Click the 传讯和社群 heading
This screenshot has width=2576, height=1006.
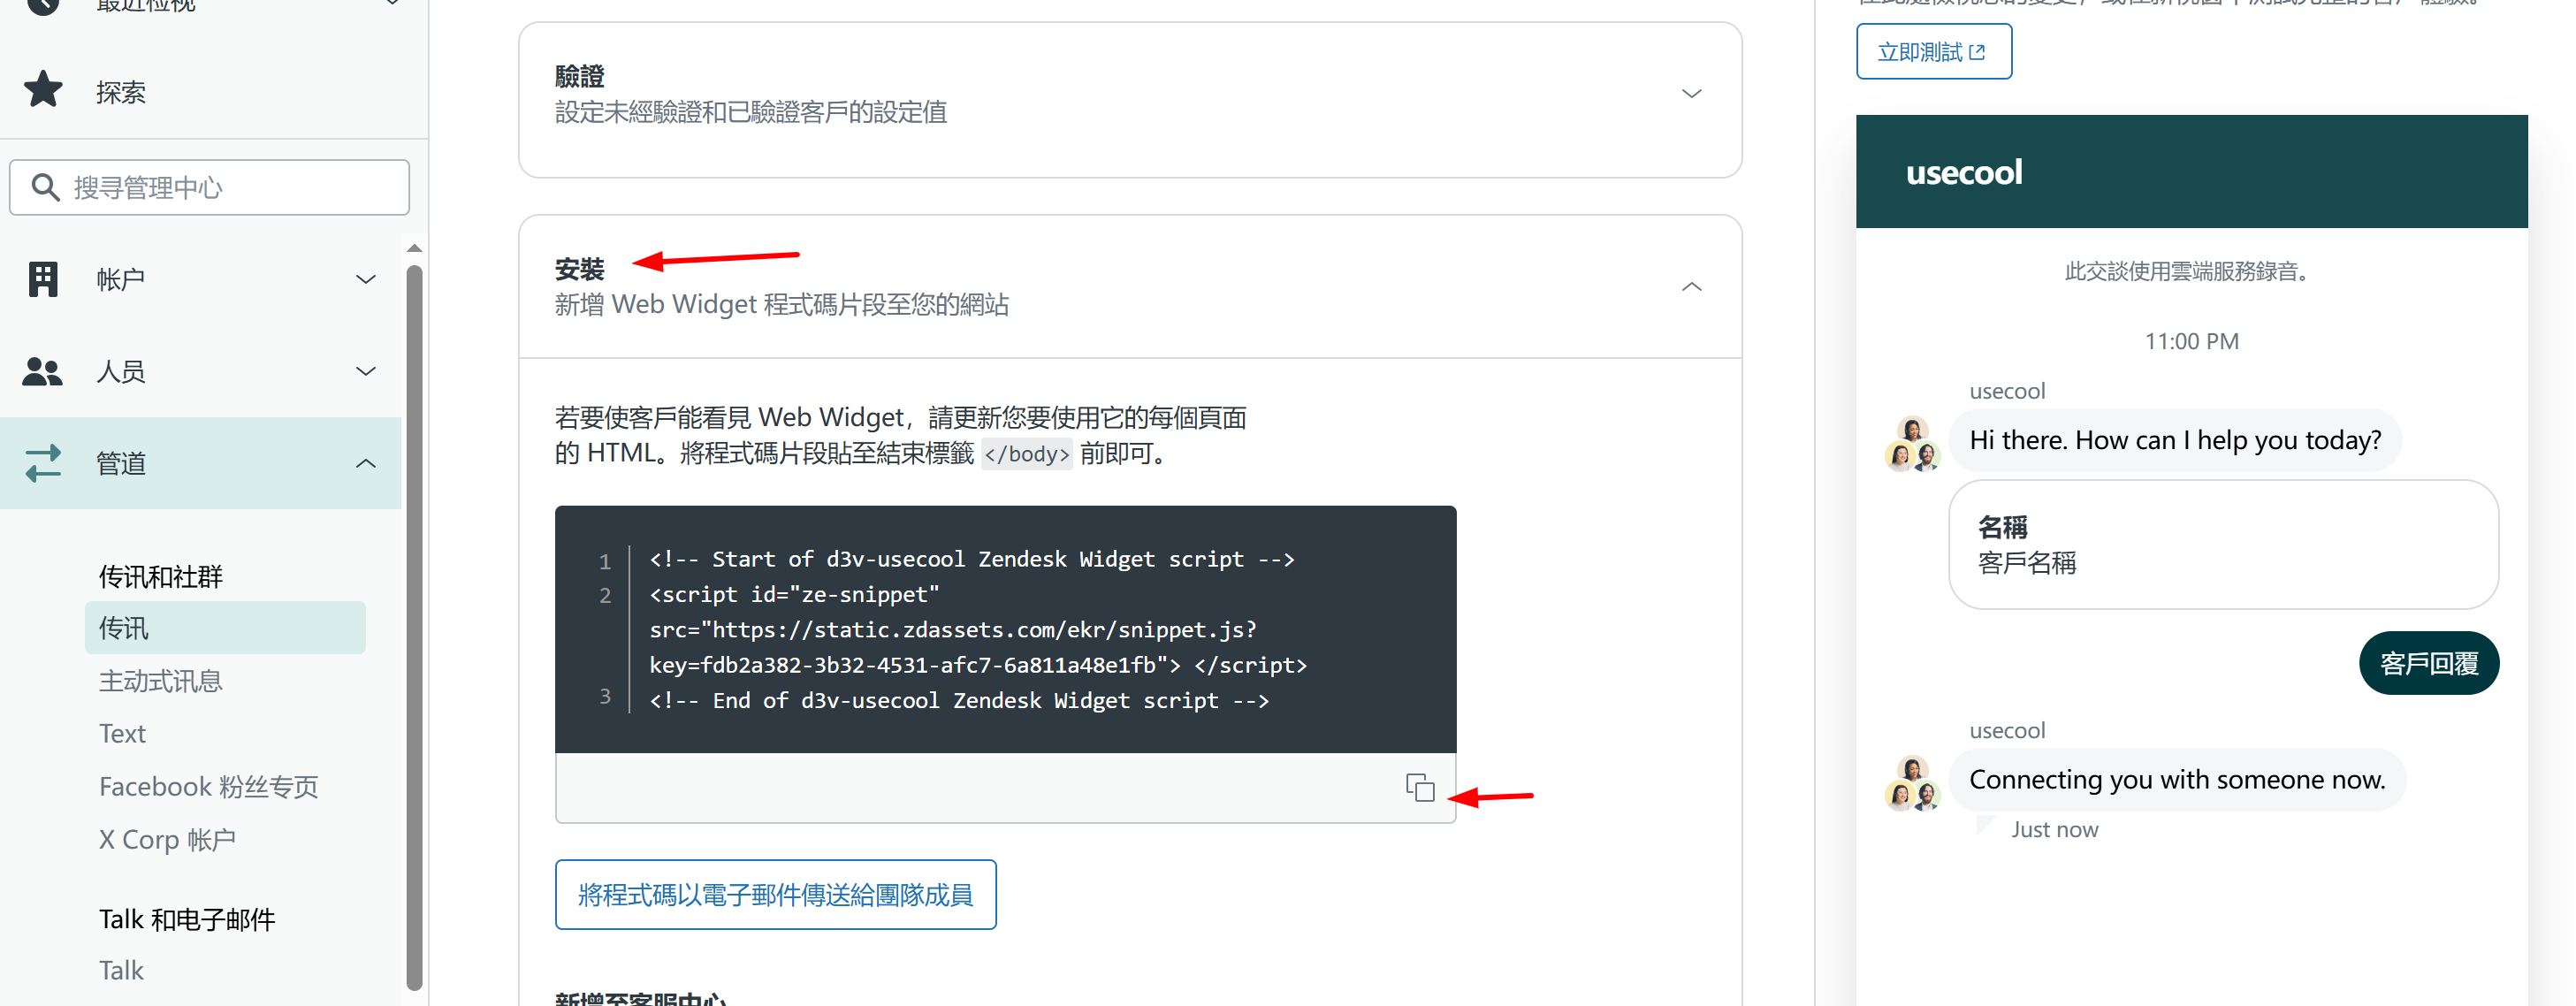coord(160,576)
